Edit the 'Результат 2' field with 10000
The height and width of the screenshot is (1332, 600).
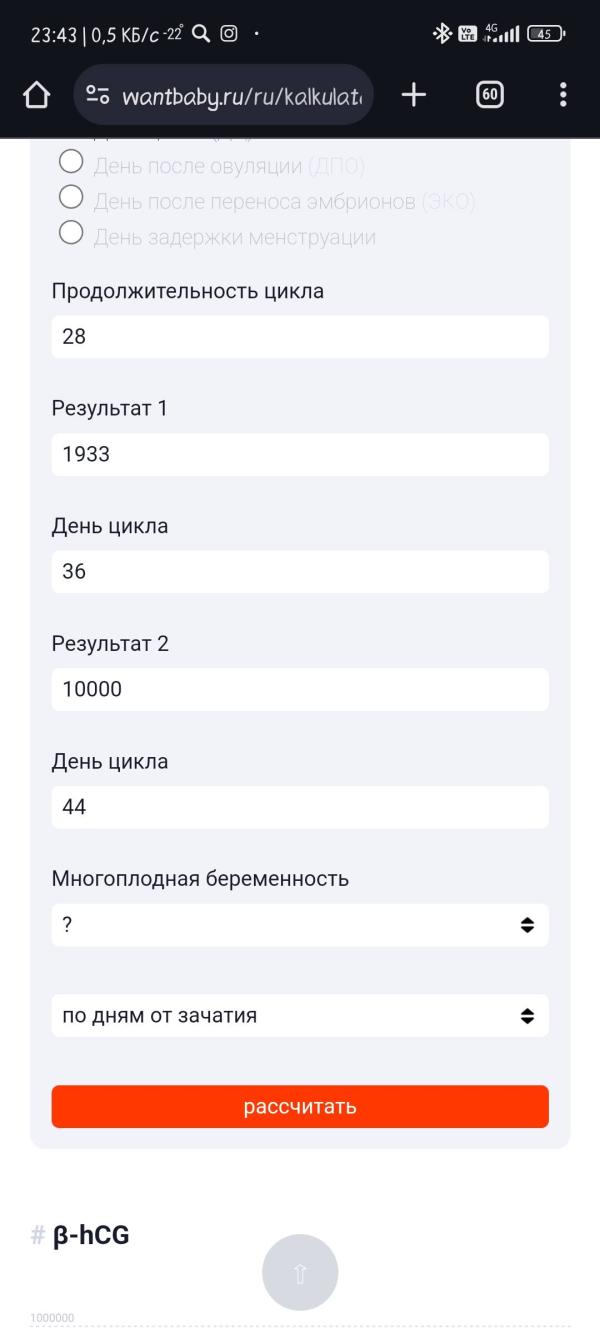tap(300, 689)
